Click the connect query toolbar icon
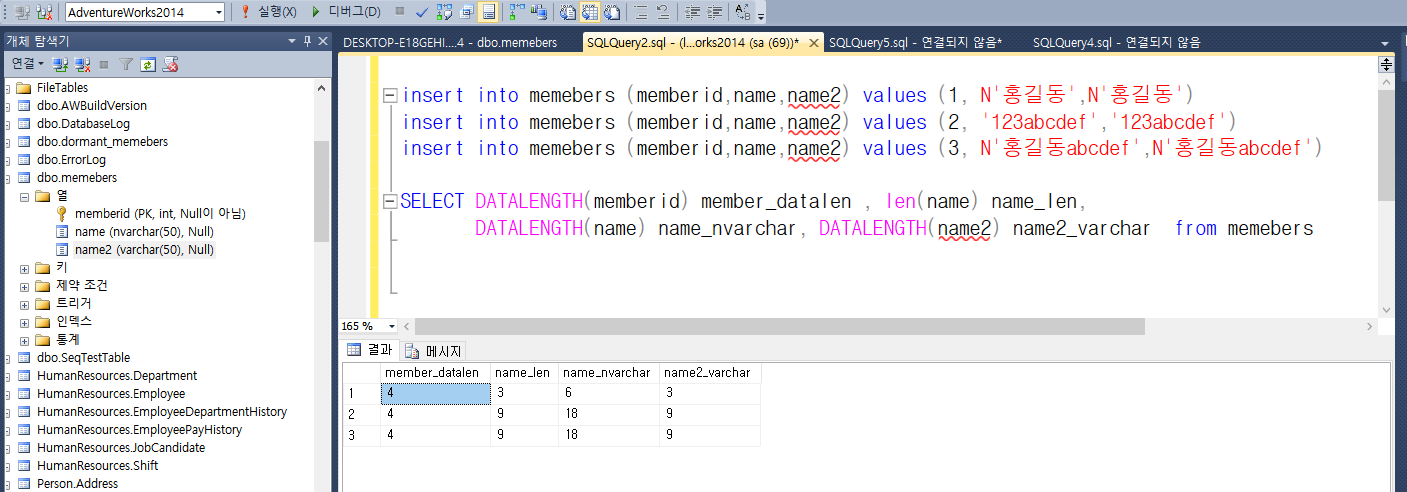The image size is (1407, 492). pyautogui.click(x=22, y=12)
